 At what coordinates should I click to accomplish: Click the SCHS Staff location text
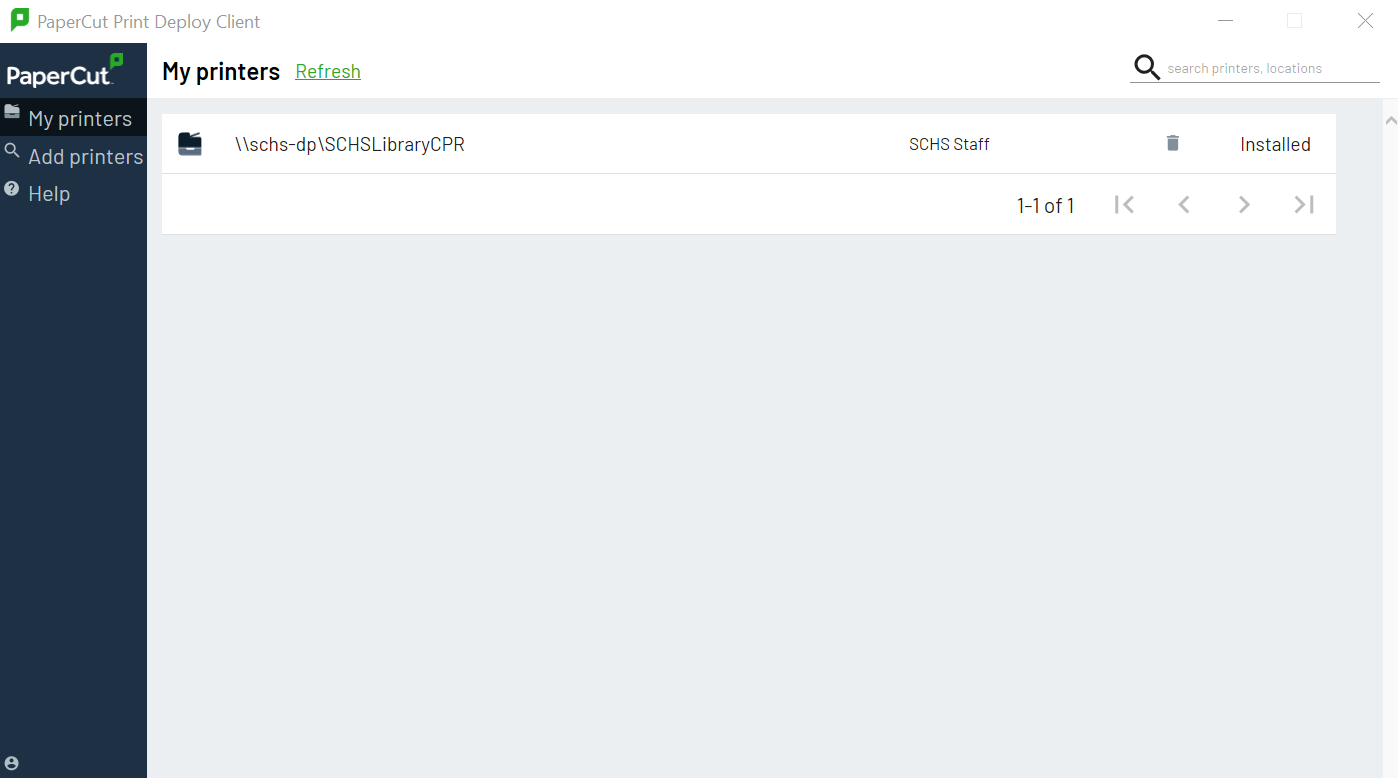tap(949, 144)
